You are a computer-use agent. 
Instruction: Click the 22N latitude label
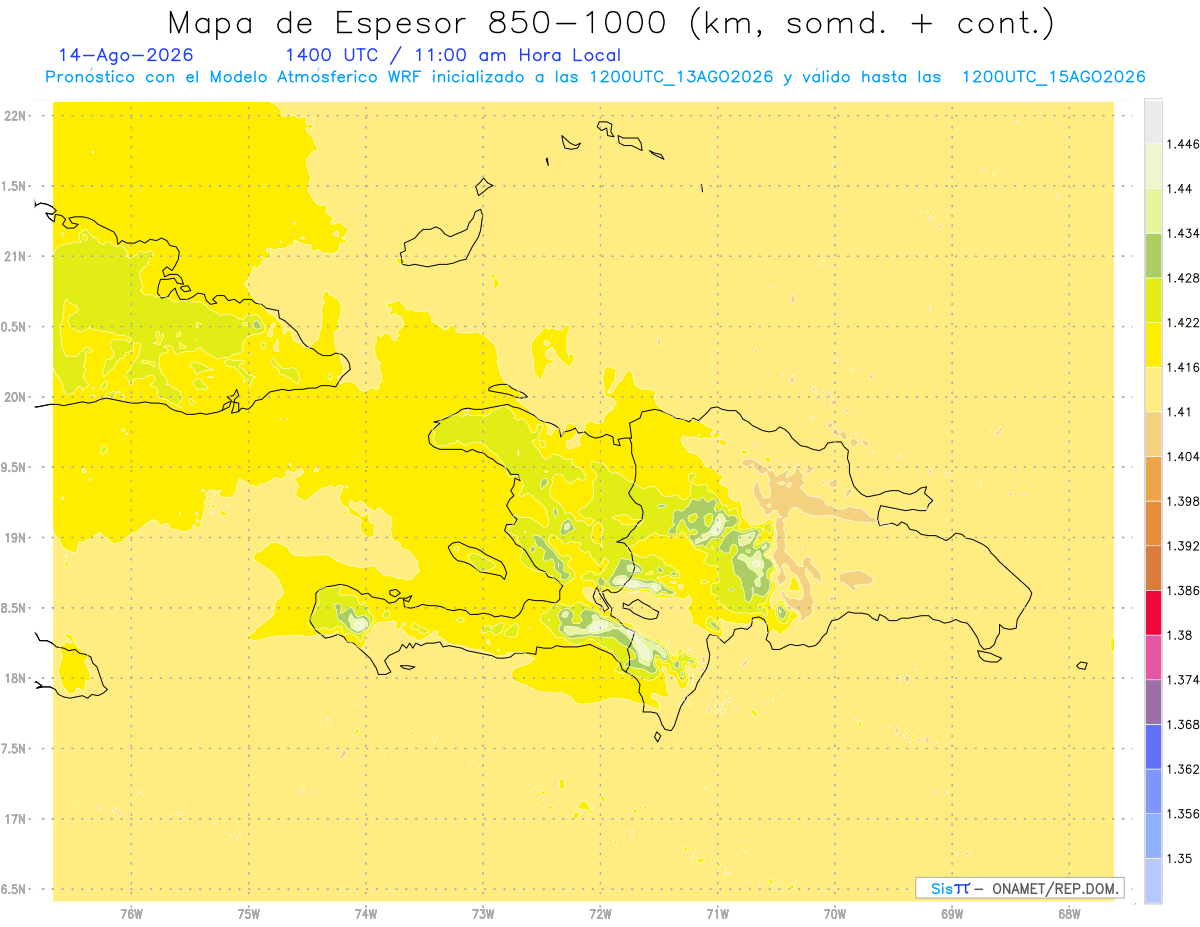point(16,115)
